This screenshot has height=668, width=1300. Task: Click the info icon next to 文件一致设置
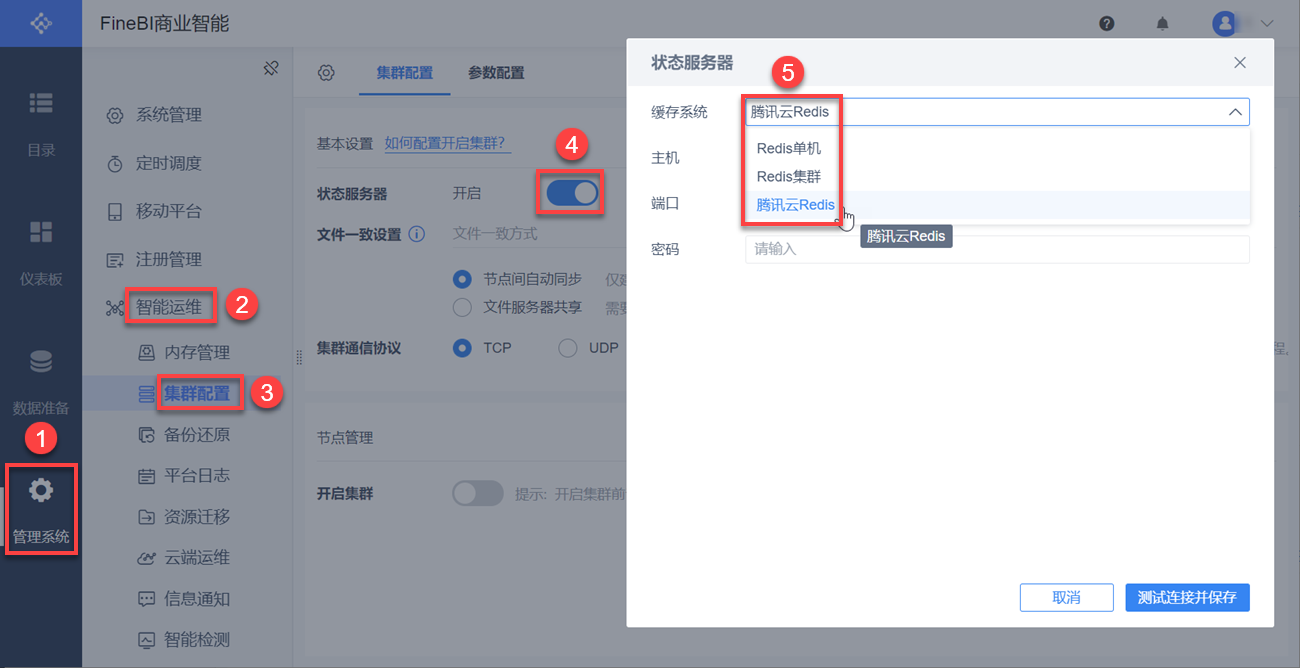pos(417,234)
